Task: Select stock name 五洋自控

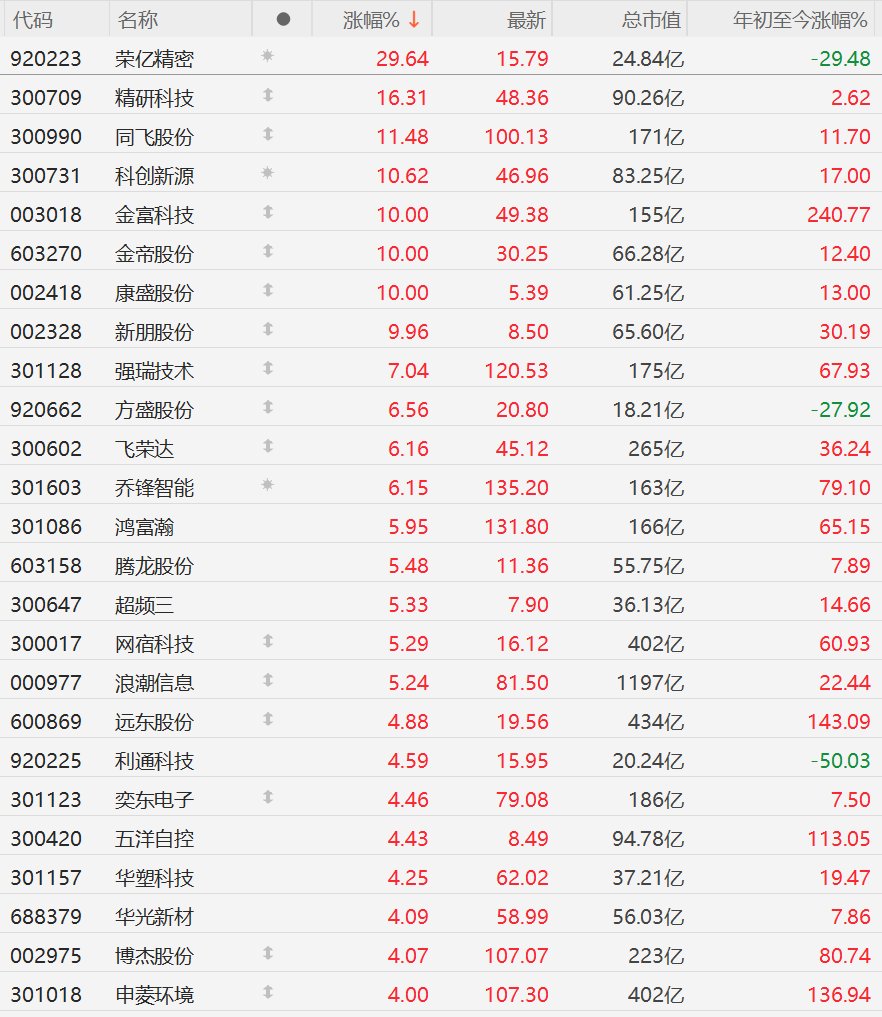Action: tap(154, 839)
